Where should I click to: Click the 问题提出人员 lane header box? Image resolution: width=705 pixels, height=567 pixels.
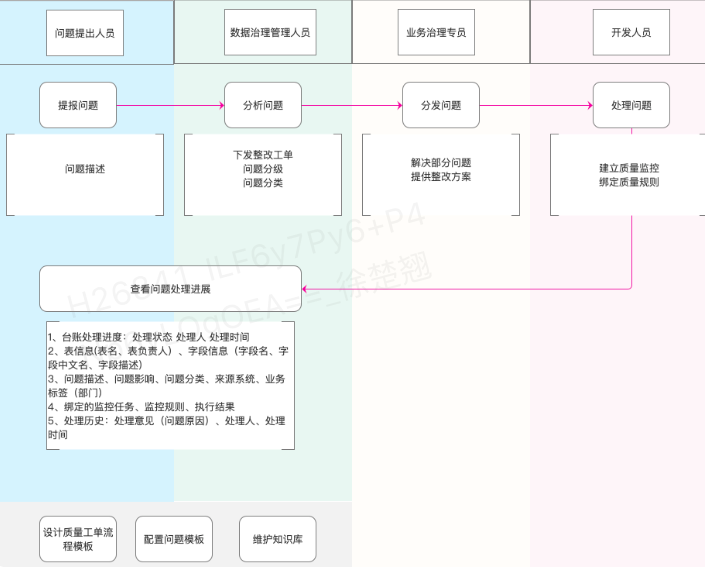86,33
